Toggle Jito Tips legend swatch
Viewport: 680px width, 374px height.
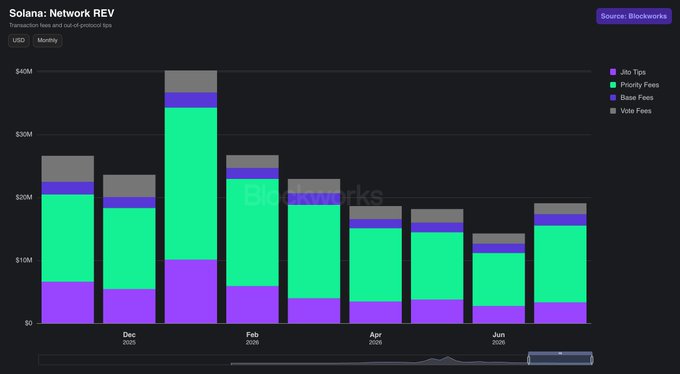click(x=613, y=72)
